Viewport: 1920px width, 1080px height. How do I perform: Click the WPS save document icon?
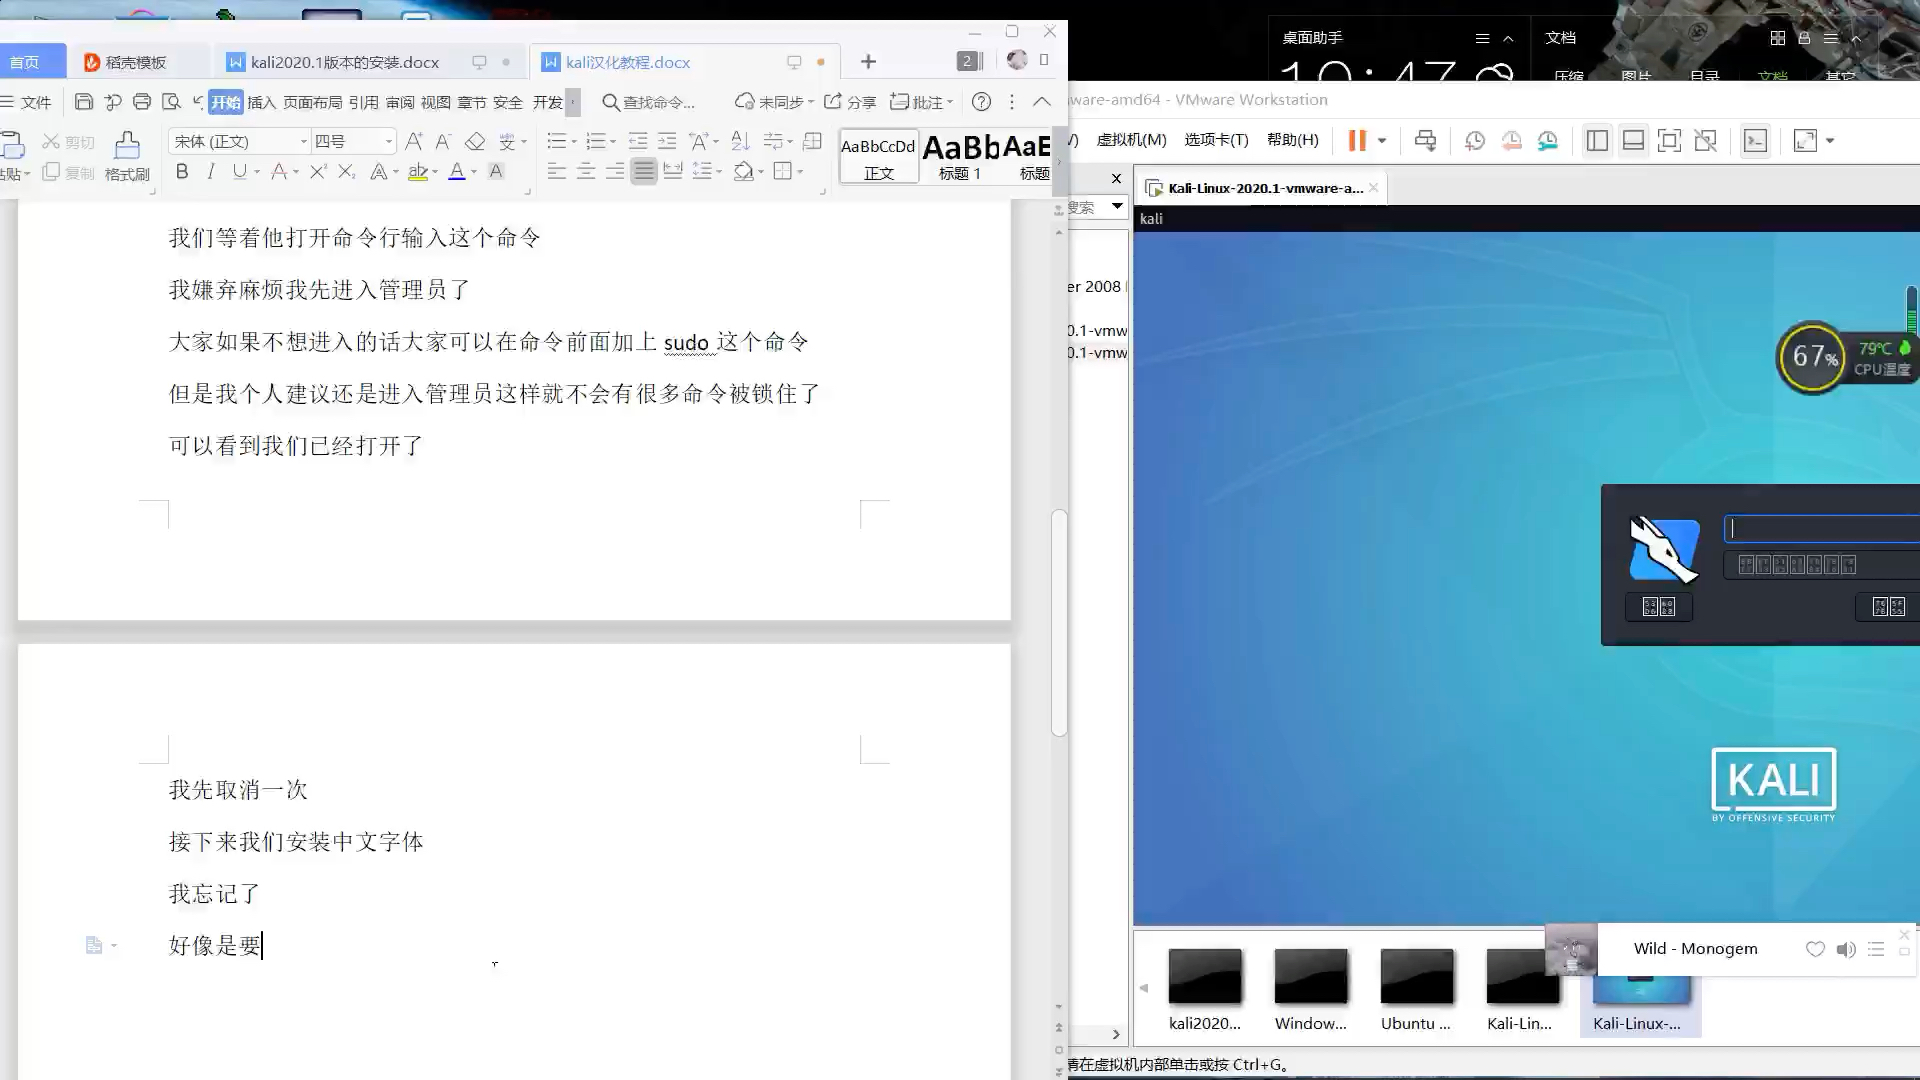pos(84,102)
